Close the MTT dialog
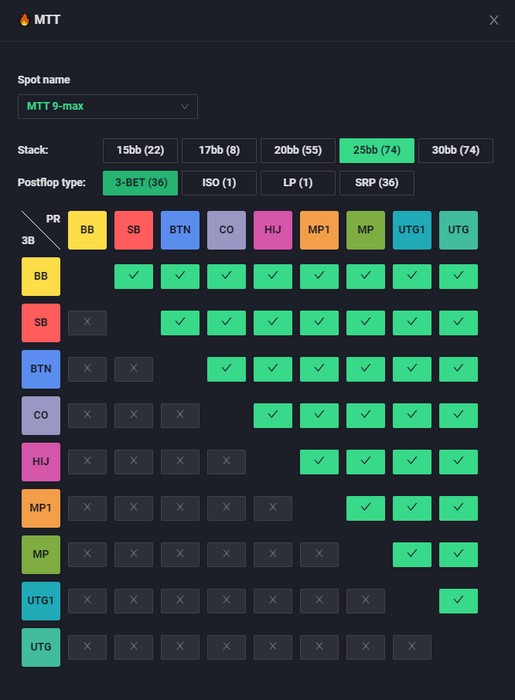515x700 pixels. pyautogui.click(x=494, y=20)
